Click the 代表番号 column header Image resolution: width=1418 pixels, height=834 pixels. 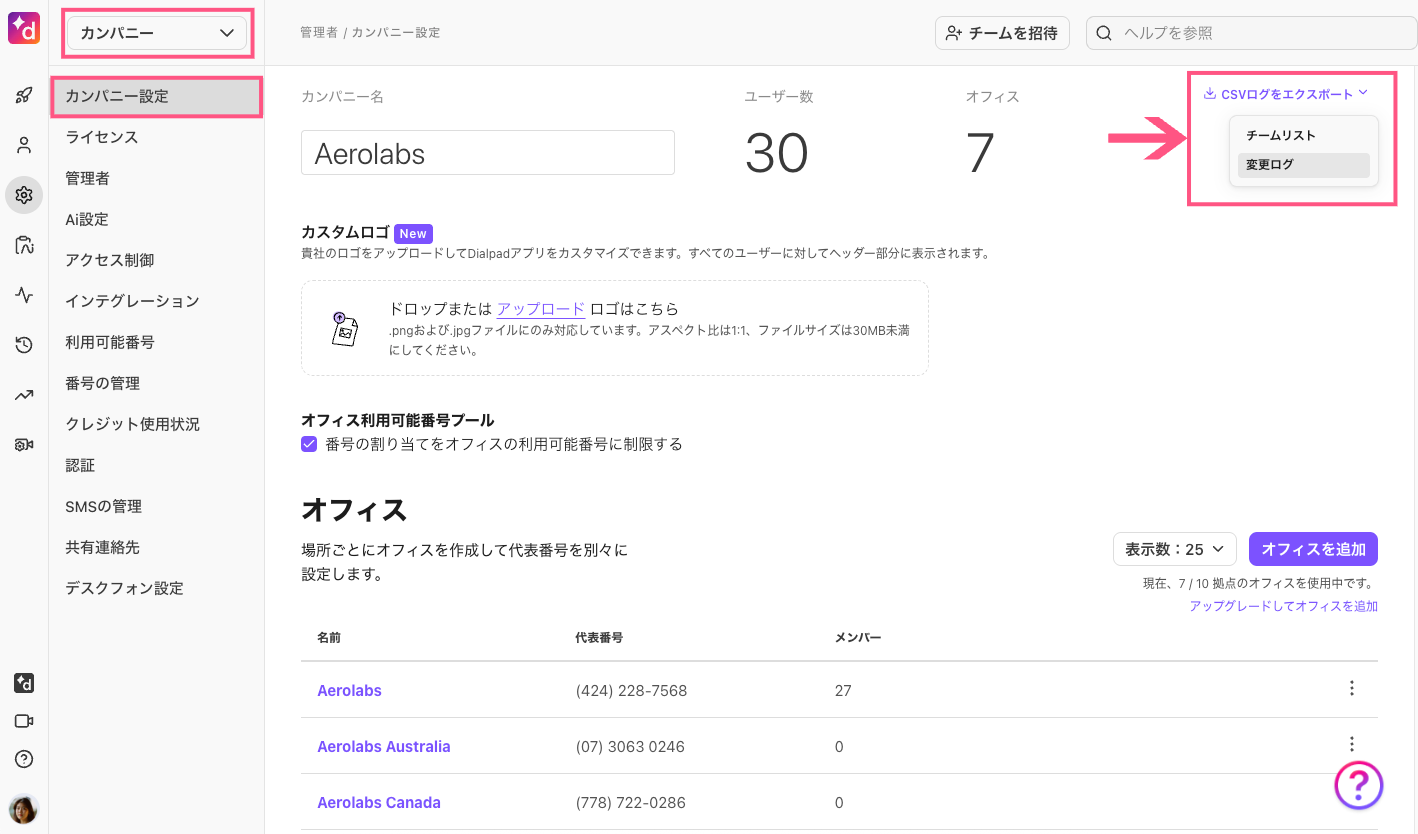[599, 637]
